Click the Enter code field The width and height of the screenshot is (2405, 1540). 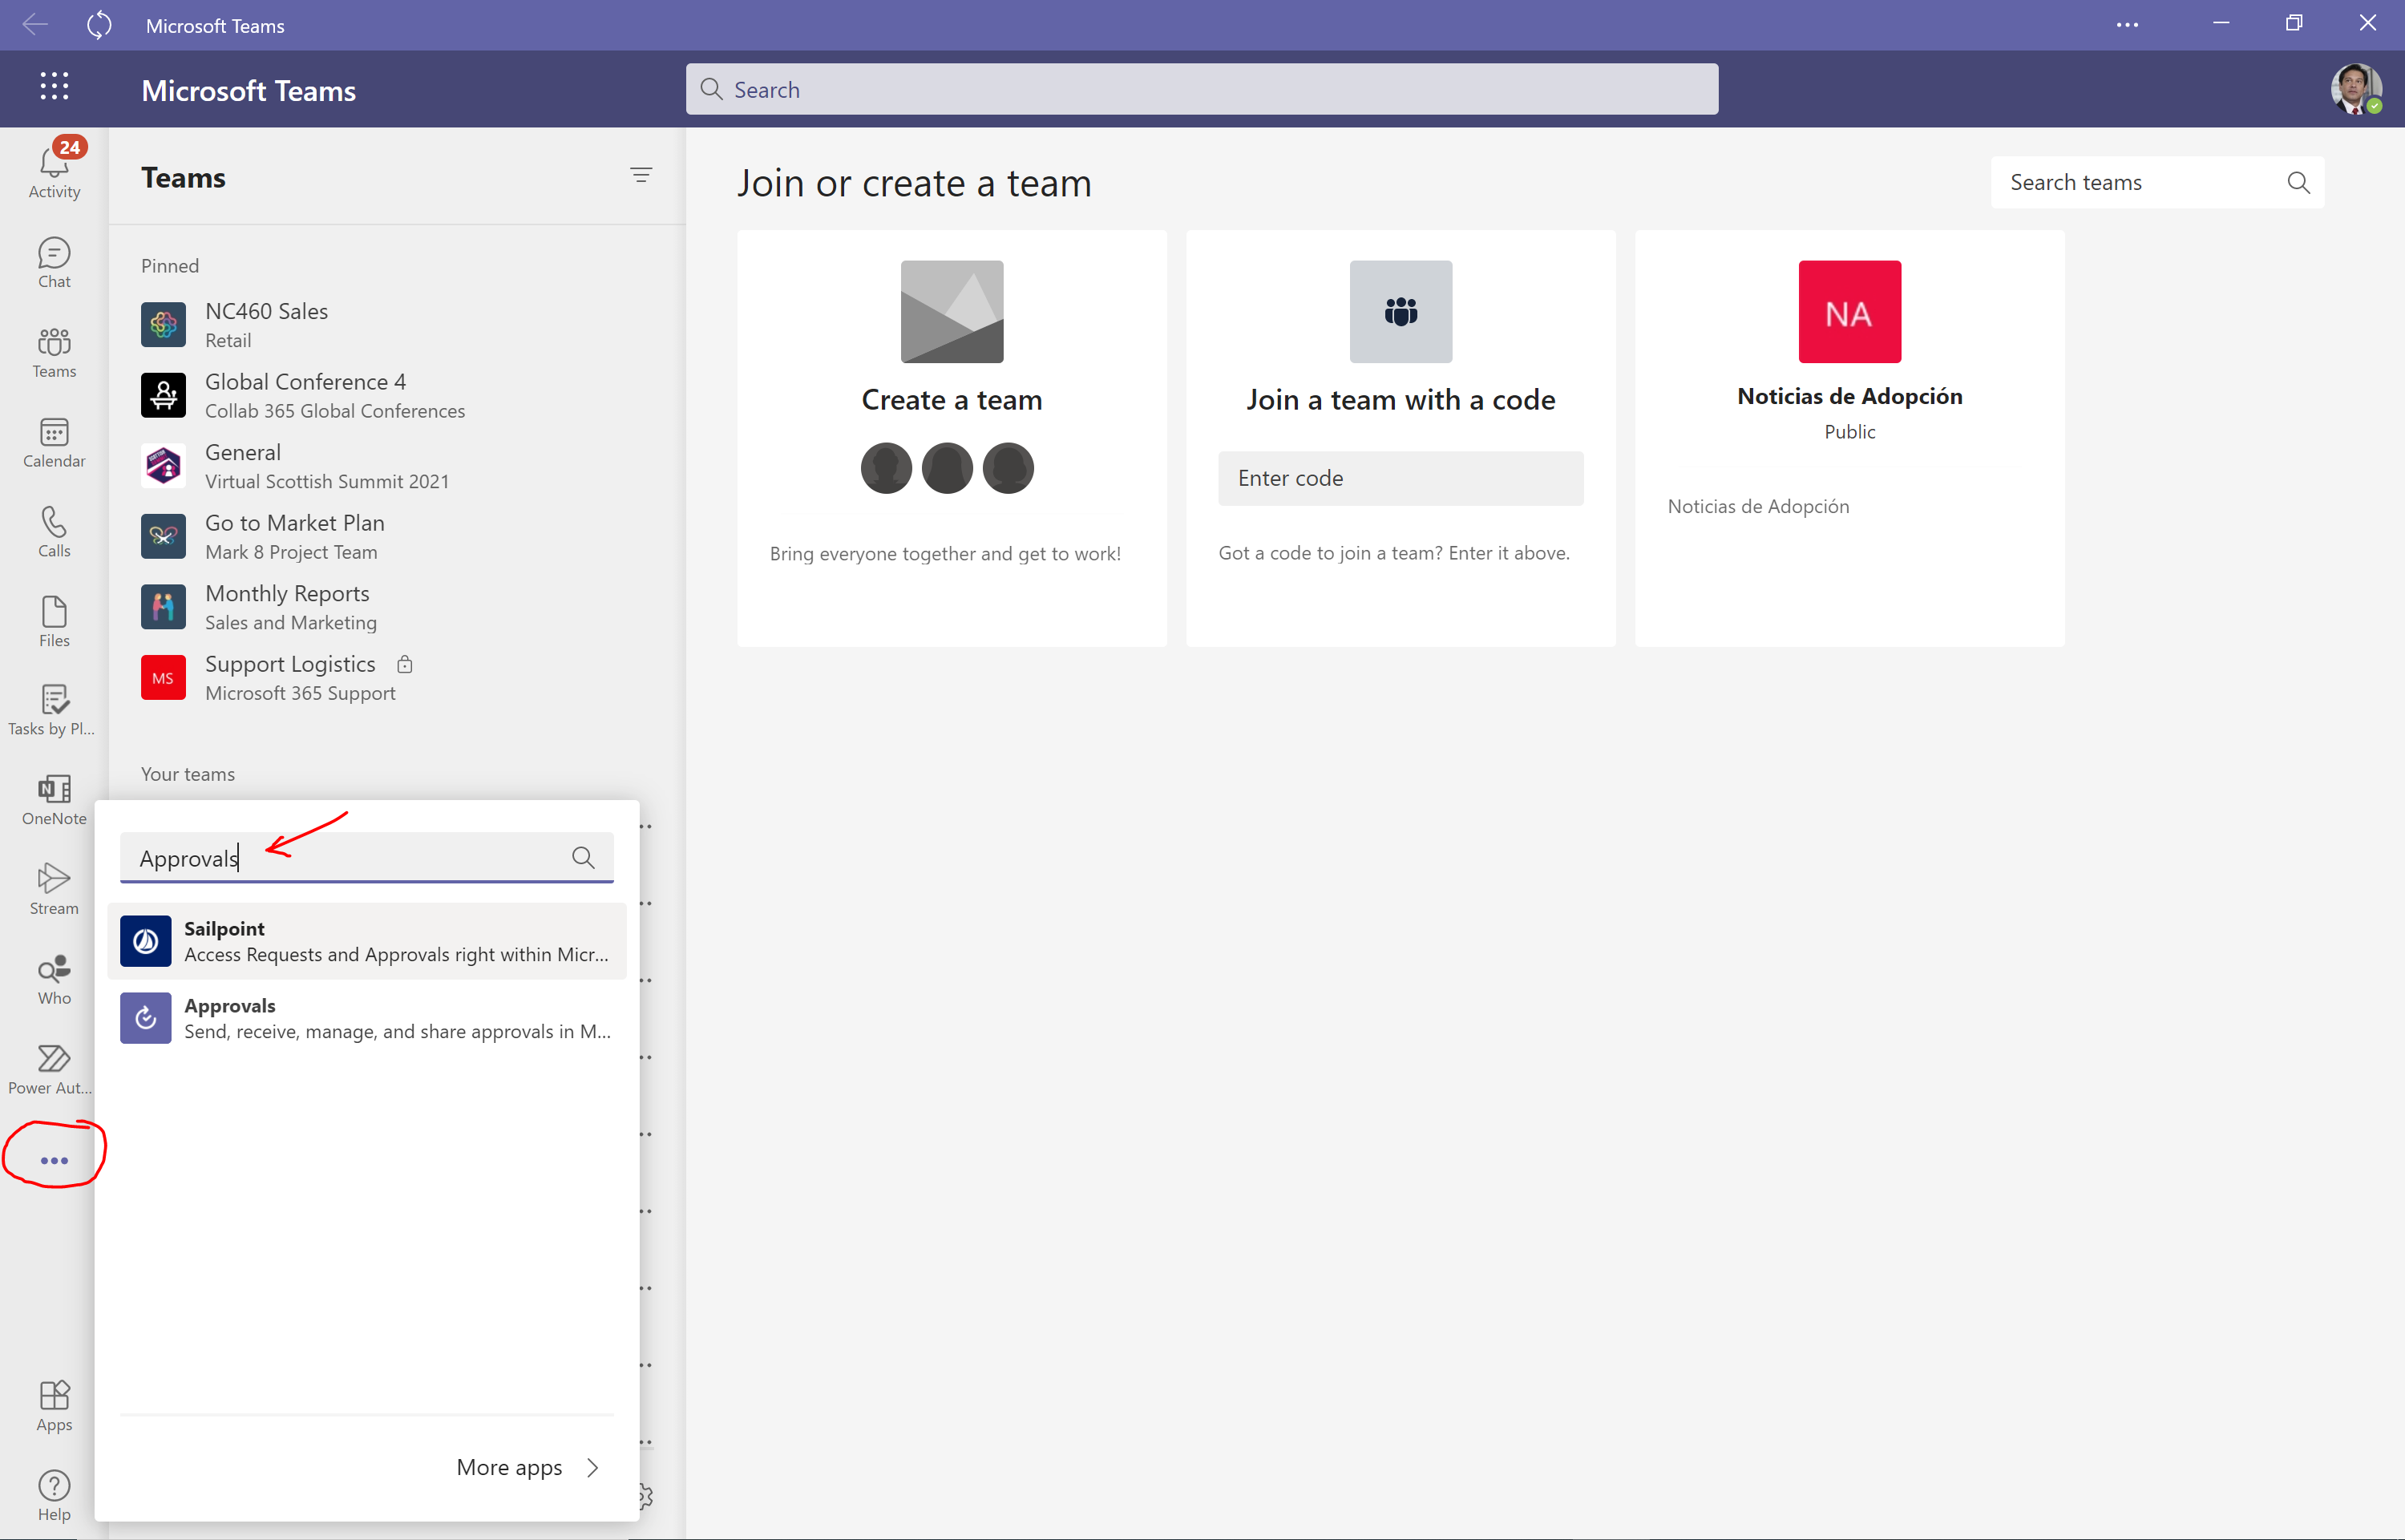[x=1399, y=478]
